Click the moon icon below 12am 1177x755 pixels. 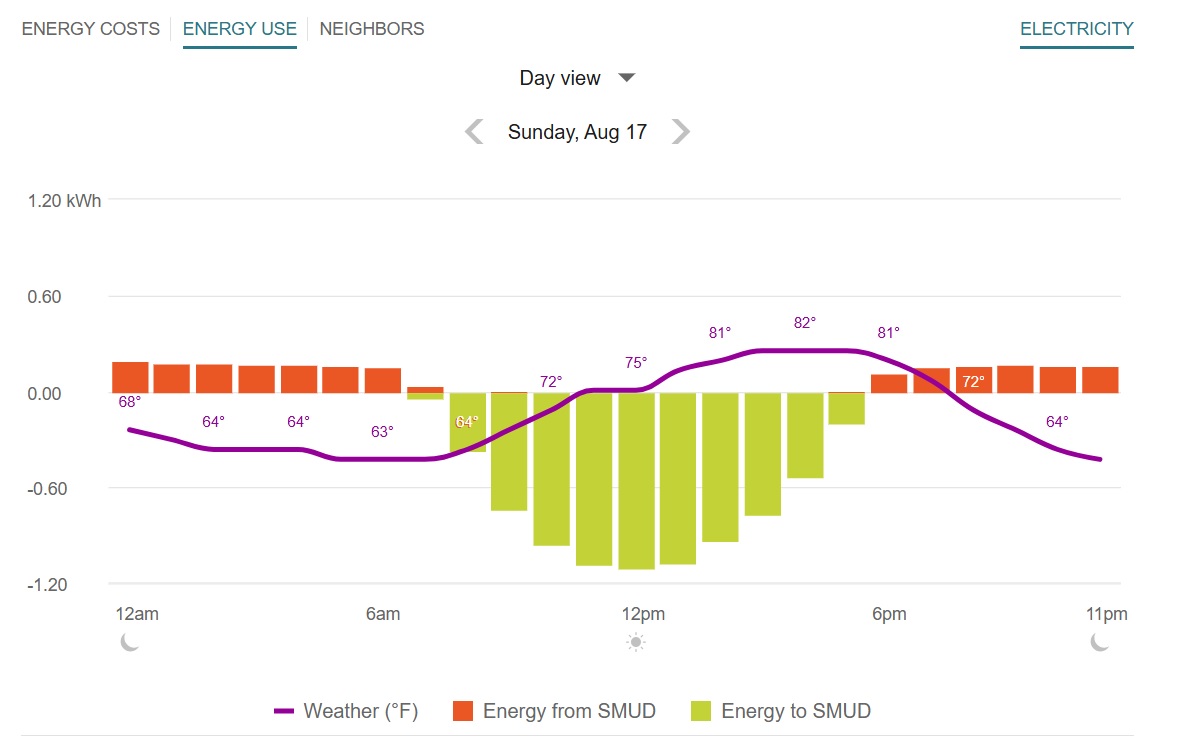coord(129,642)
